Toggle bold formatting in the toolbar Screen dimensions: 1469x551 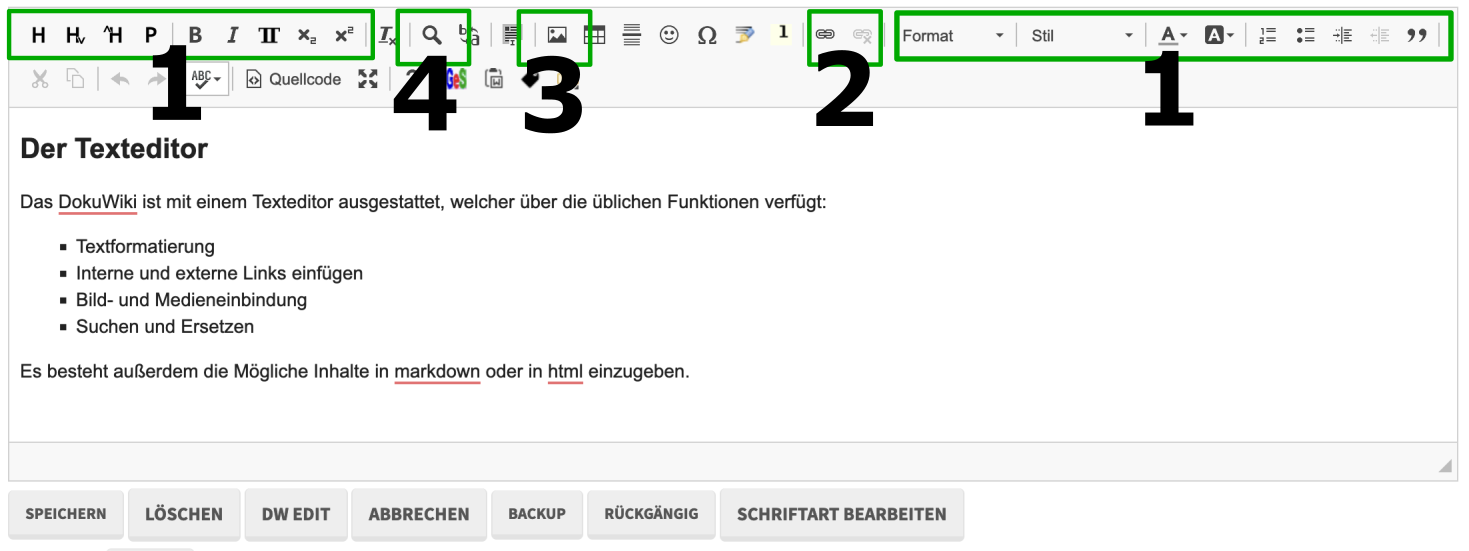[x=195, y=35]
